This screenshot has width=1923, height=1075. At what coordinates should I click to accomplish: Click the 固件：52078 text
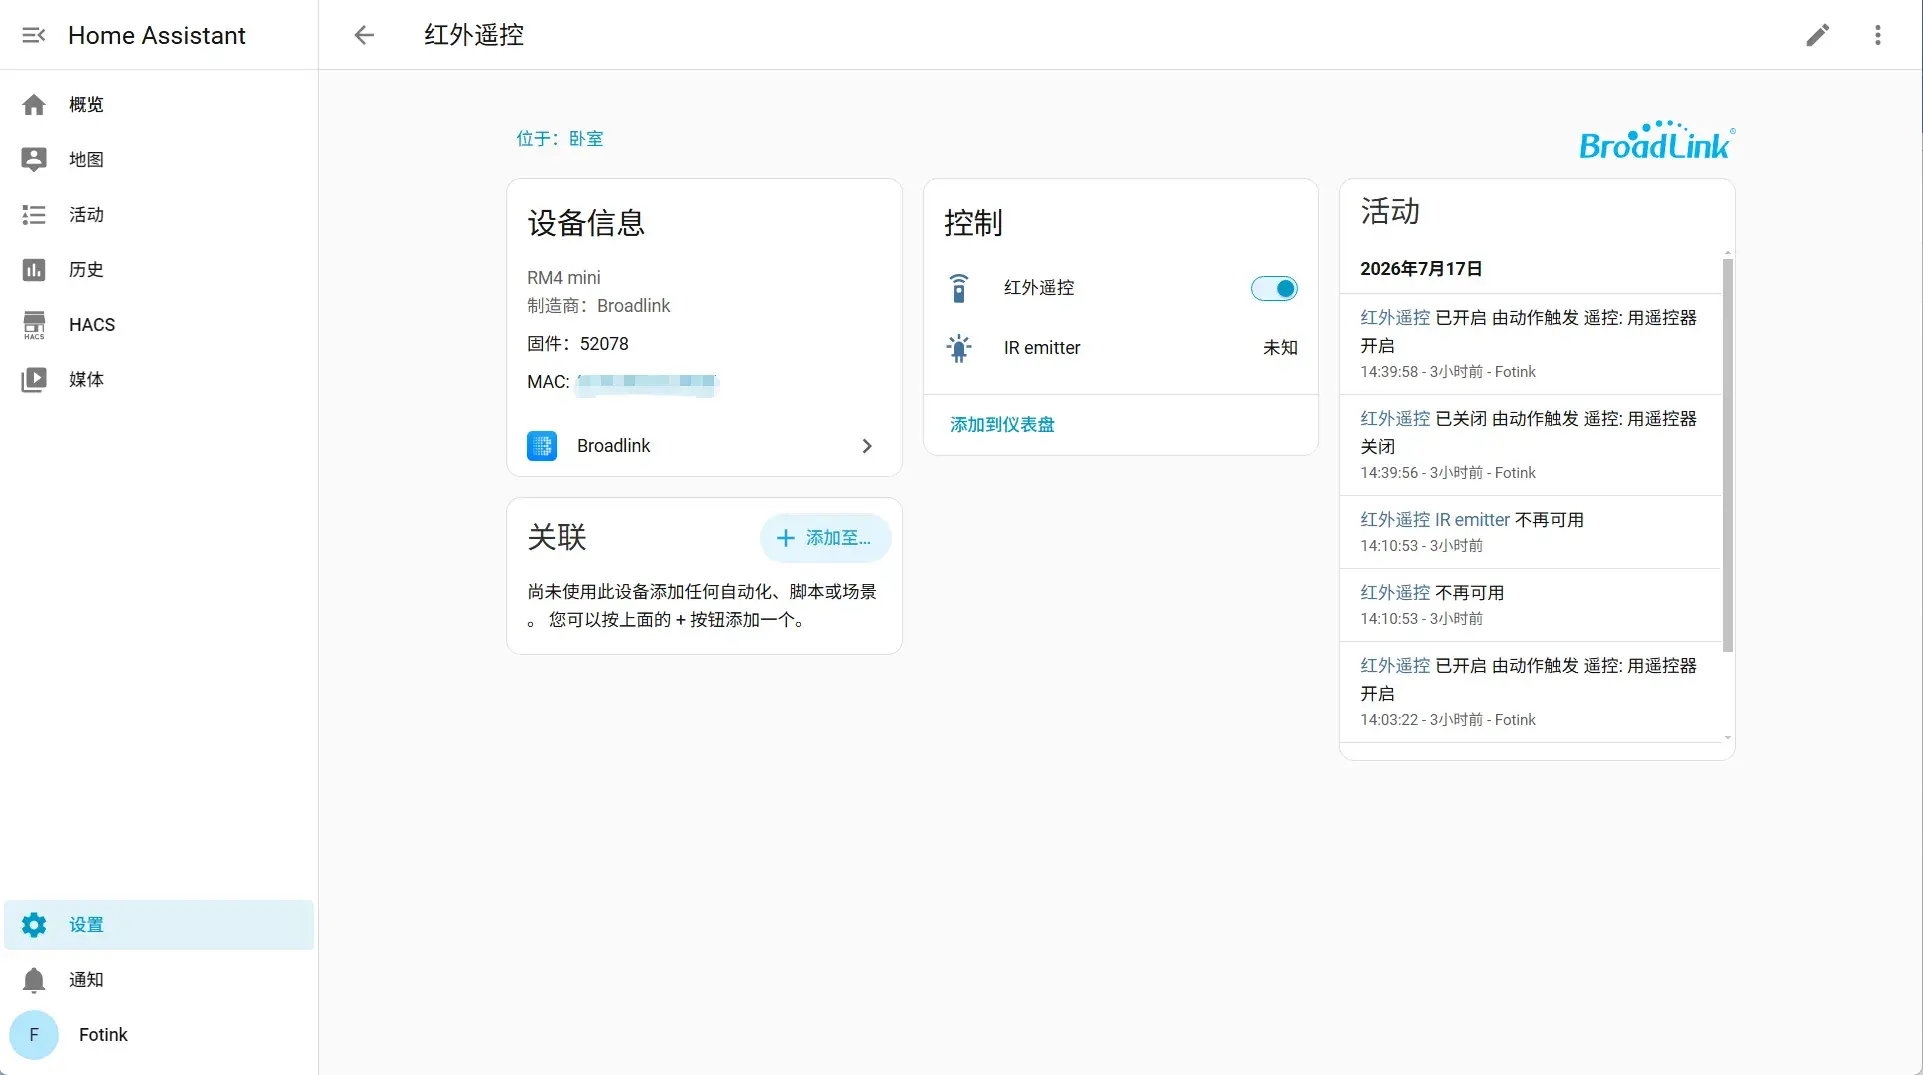pos(578,344)
